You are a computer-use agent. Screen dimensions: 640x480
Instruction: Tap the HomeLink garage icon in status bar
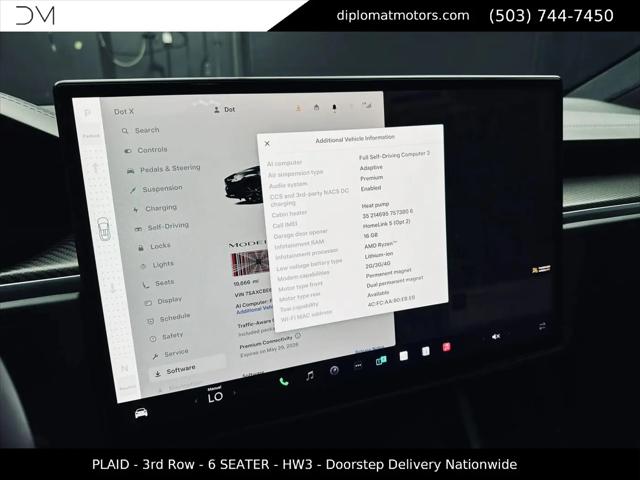[x=316, y=107]
